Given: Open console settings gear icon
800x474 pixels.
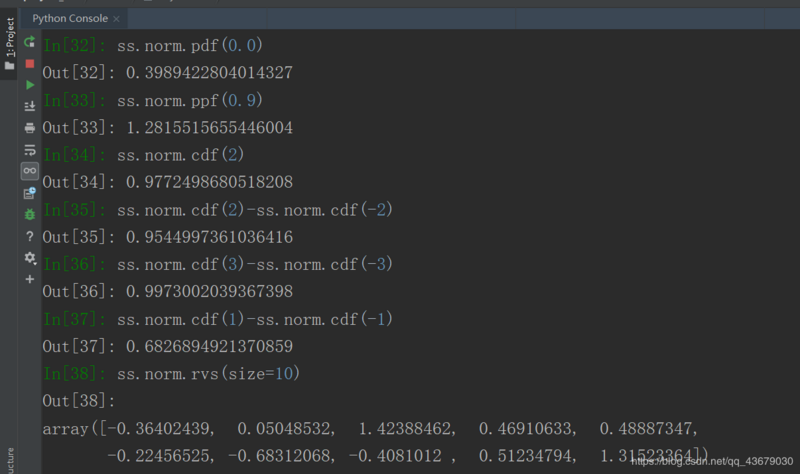Looking at the screenshot, I should tap(30, 258).
